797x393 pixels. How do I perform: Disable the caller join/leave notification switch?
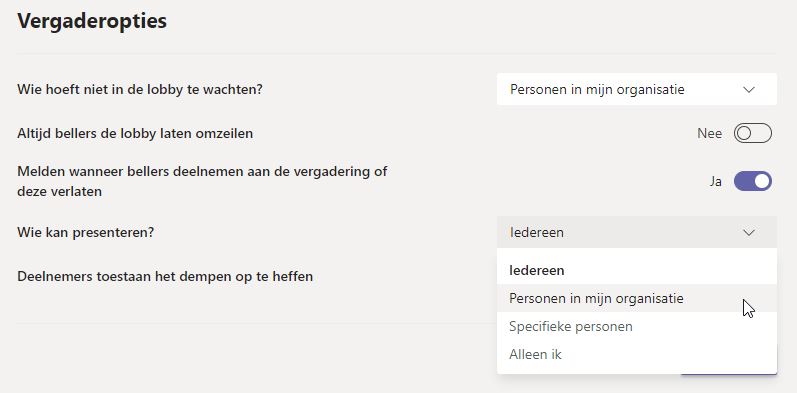coord(752,181)
